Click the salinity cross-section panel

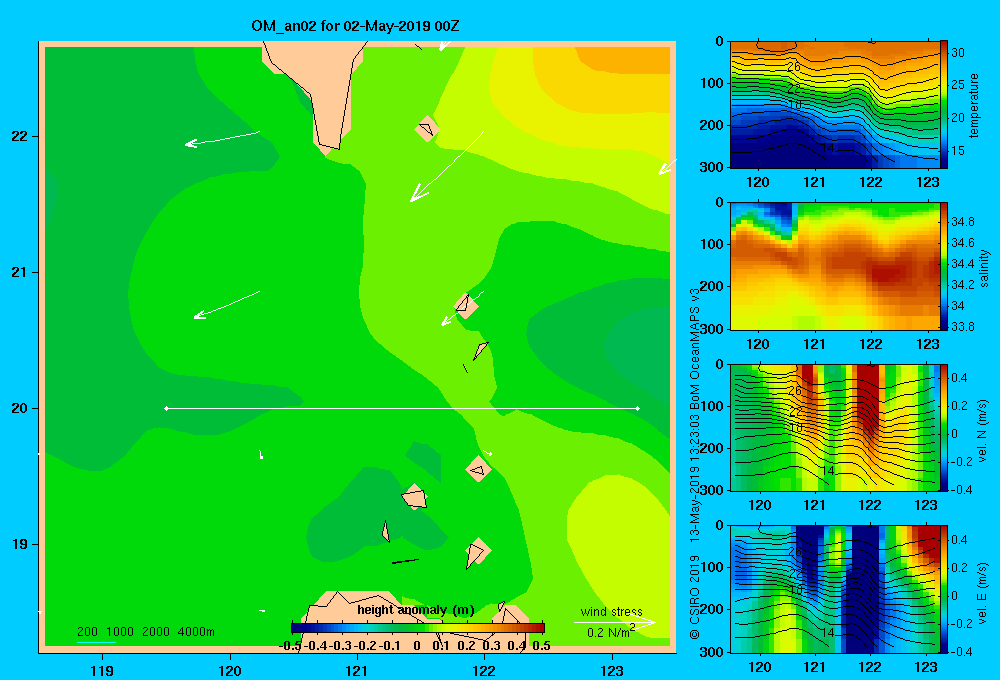835,266
